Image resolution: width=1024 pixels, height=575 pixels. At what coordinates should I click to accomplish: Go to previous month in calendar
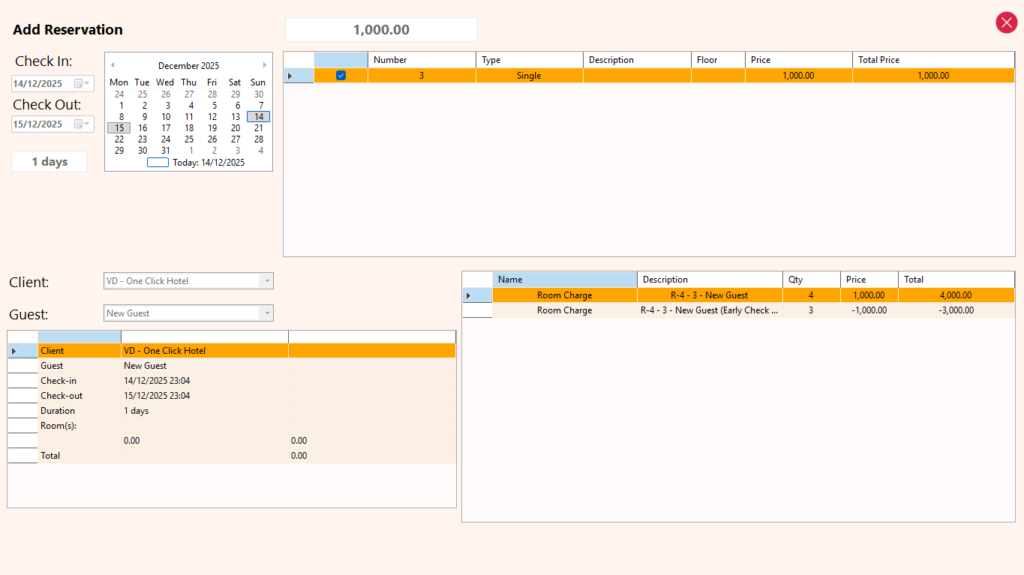pos(113,65)
